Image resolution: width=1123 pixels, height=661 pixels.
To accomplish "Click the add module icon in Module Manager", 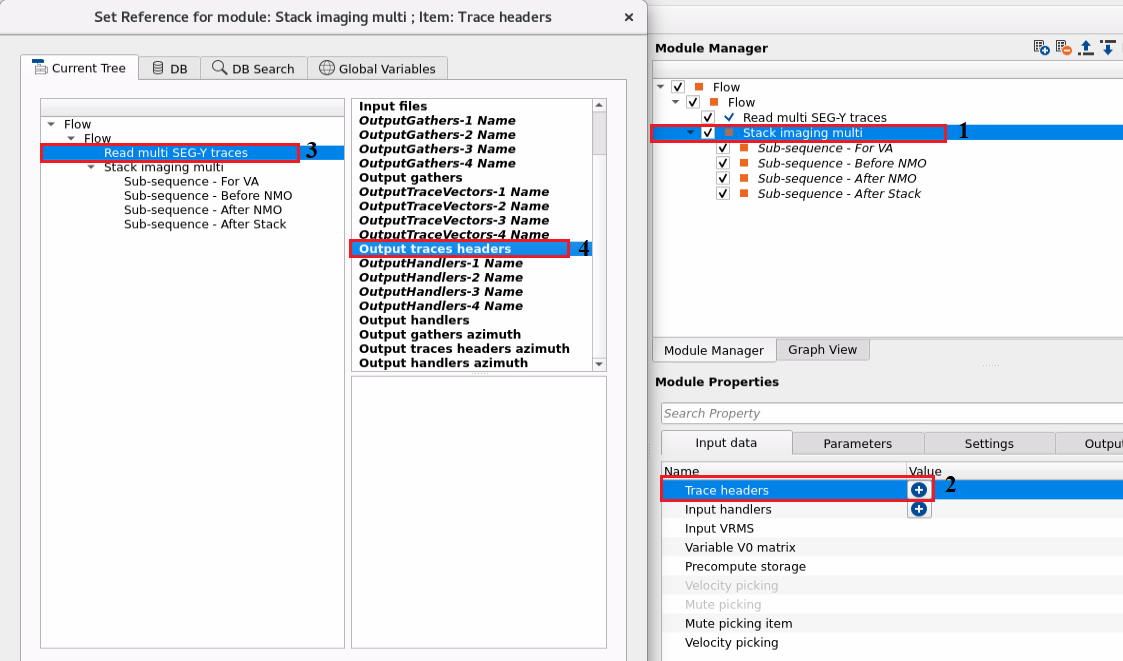I will (x=1041, y=48).
